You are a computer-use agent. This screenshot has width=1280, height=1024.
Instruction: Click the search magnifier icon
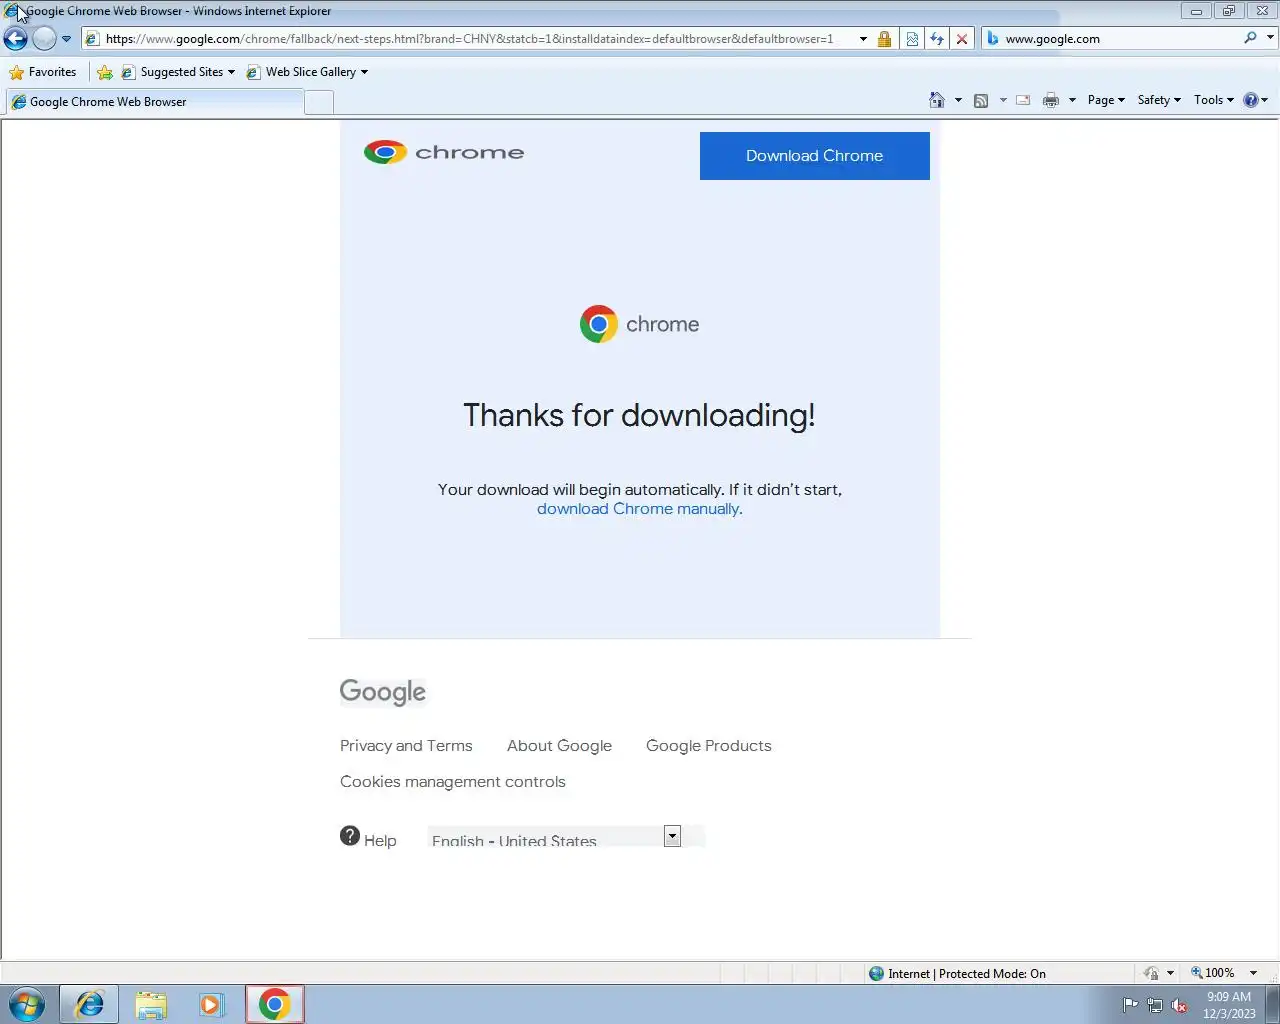pos(1250,38)
